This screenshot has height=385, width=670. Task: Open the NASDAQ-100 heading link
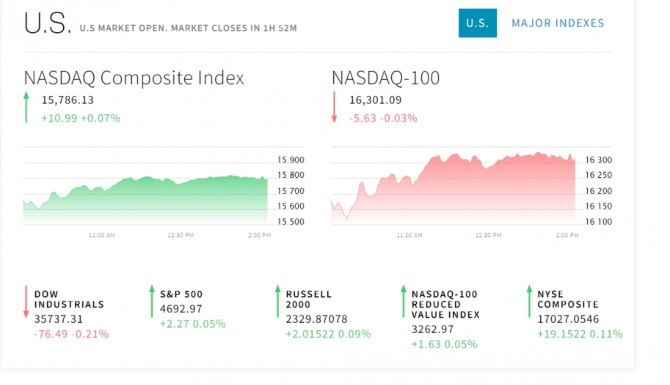pos(385,78)
